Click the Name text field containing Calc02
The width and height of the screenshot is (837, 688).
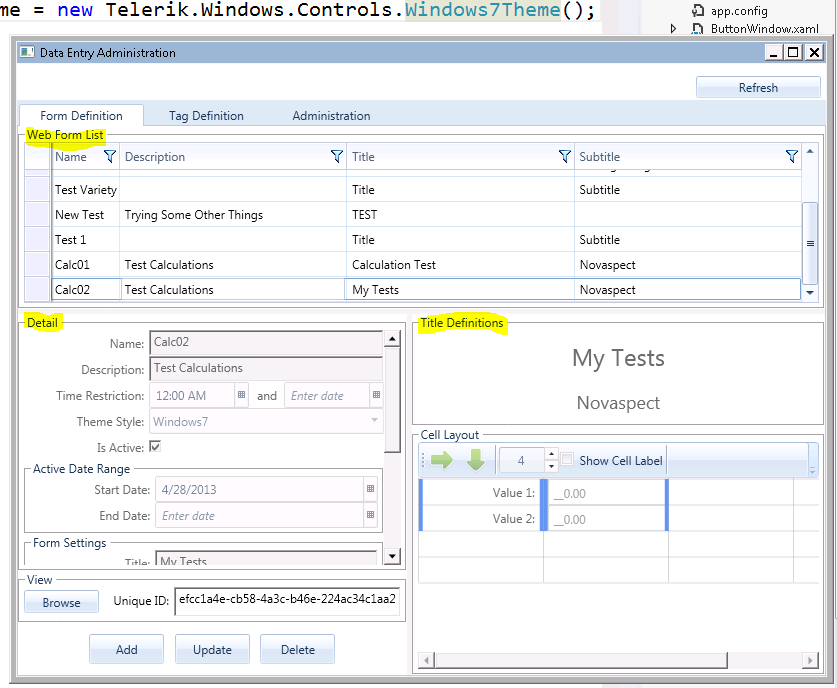point(266,343)
